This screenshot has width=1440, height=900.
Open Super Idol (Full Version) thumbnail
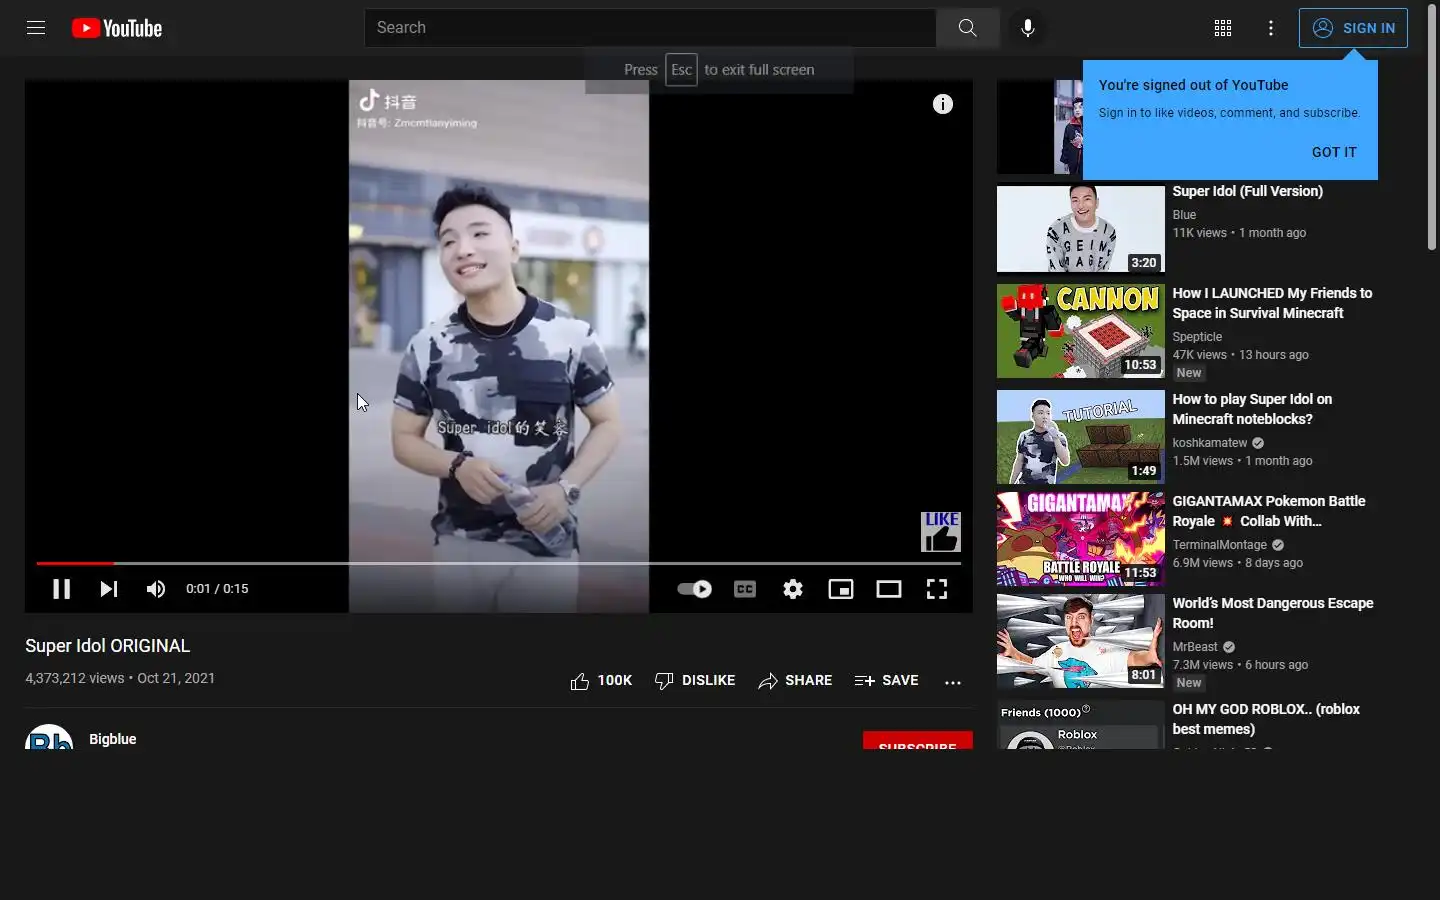pos(1081,229)
